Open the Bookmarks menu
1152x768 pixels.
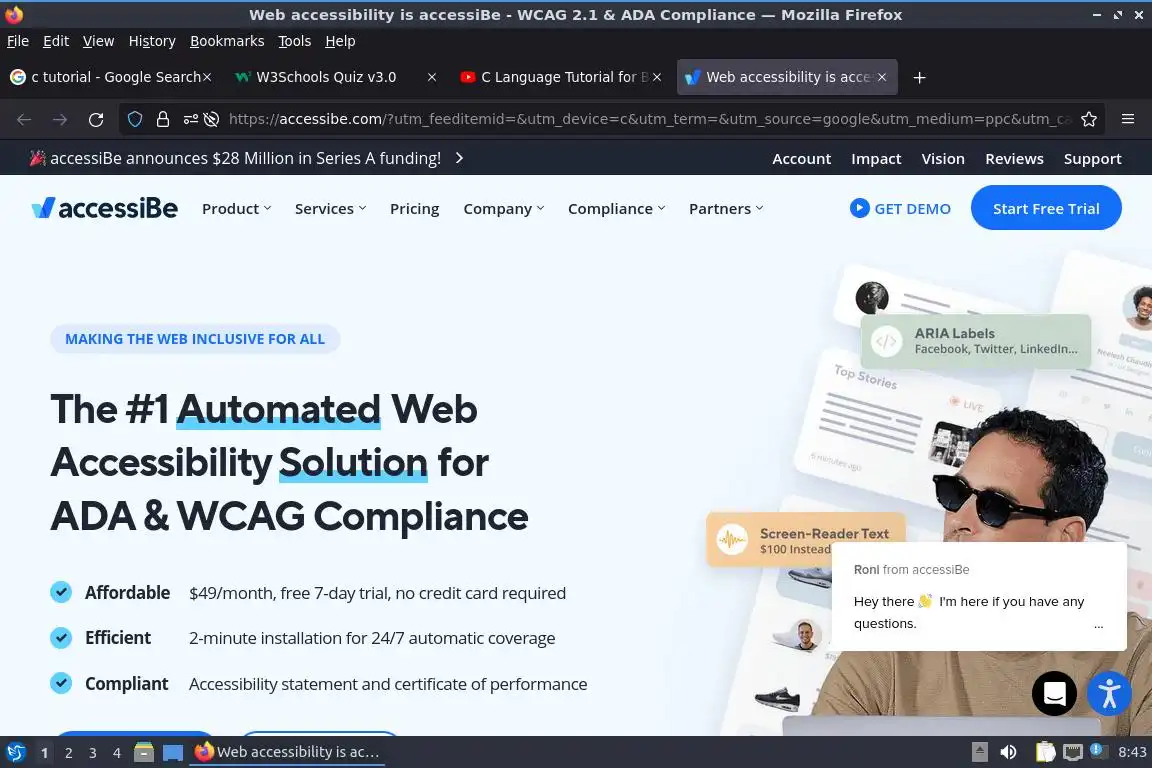pos(227,41)
